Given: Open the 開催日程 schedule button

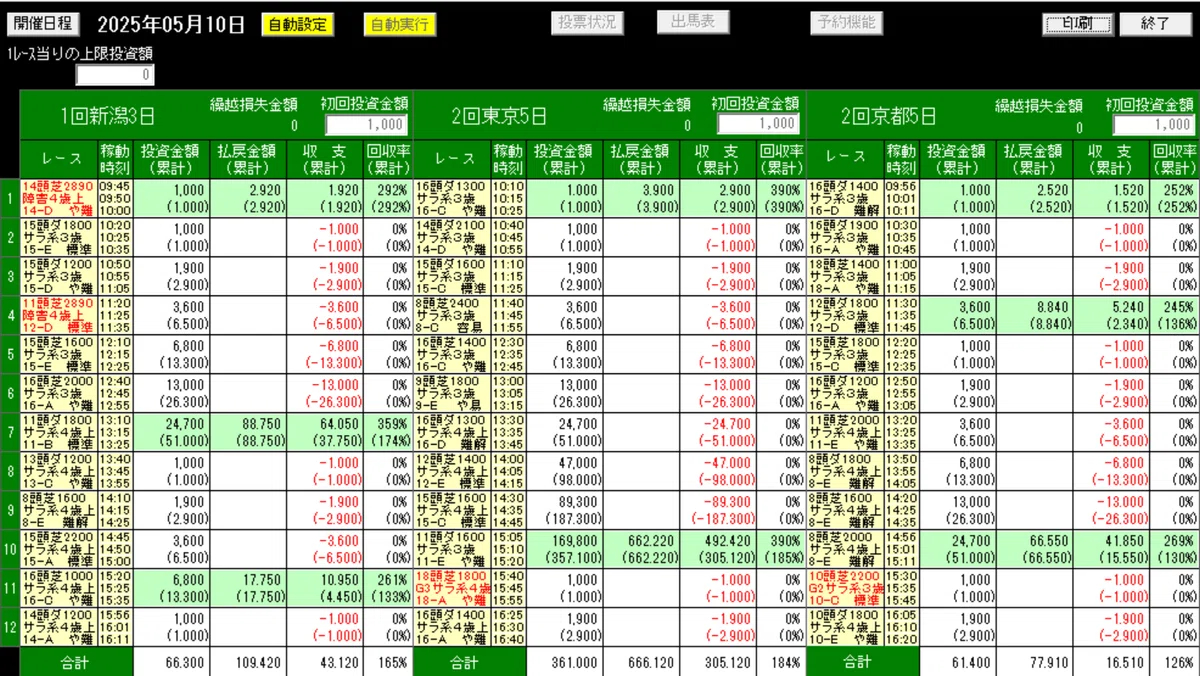Looking at the screenshot, I should click(x=43, y=23).
